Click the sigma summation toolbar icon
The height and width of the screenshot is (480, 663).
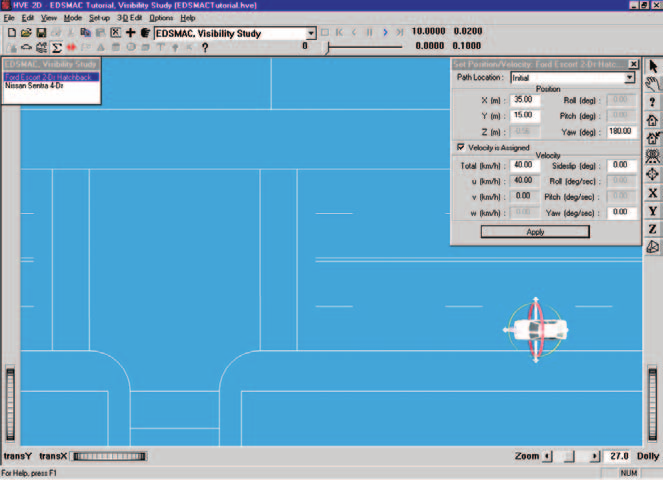click(56, 48)
